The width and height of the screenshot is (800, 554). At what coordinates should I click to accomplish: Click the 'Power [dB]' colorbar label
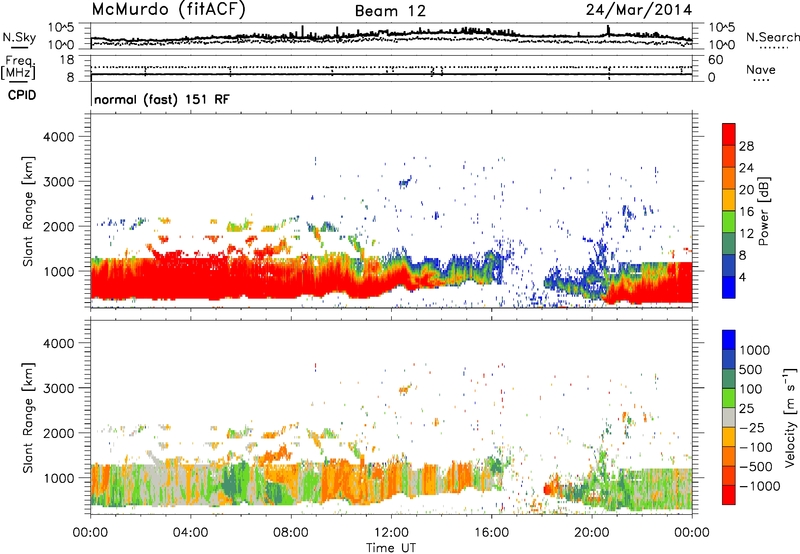click(x=764, y=211)
